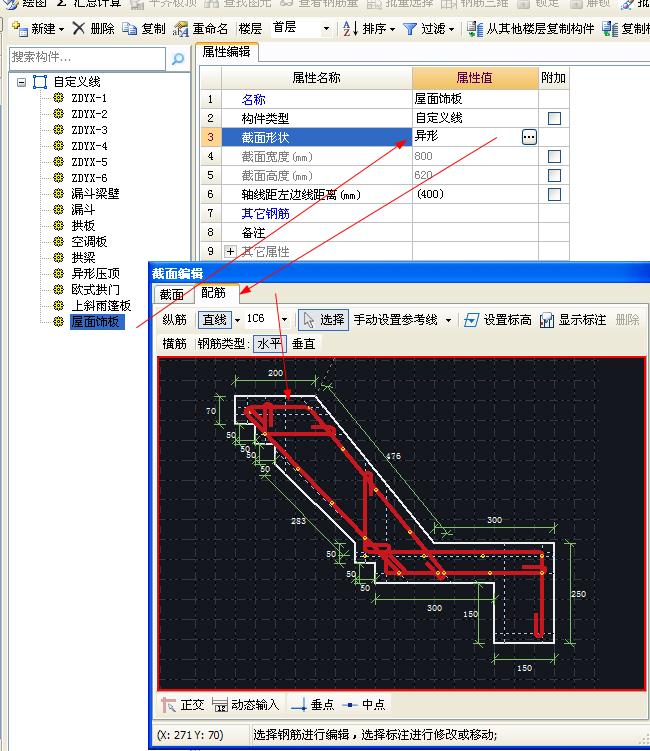Toggle the 垂点 perpendicular snap icon

(x=299, y=705)
